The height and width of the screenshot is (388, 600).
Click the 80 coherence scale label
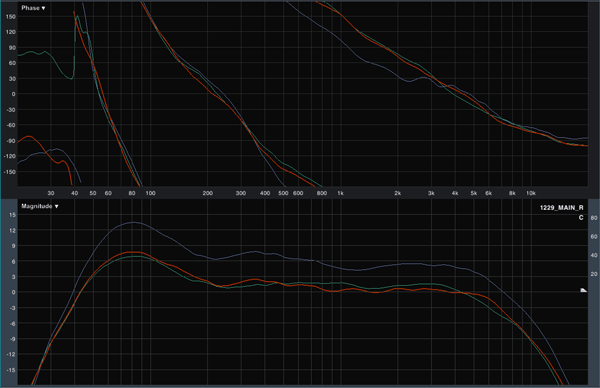[x=594, y=218]
